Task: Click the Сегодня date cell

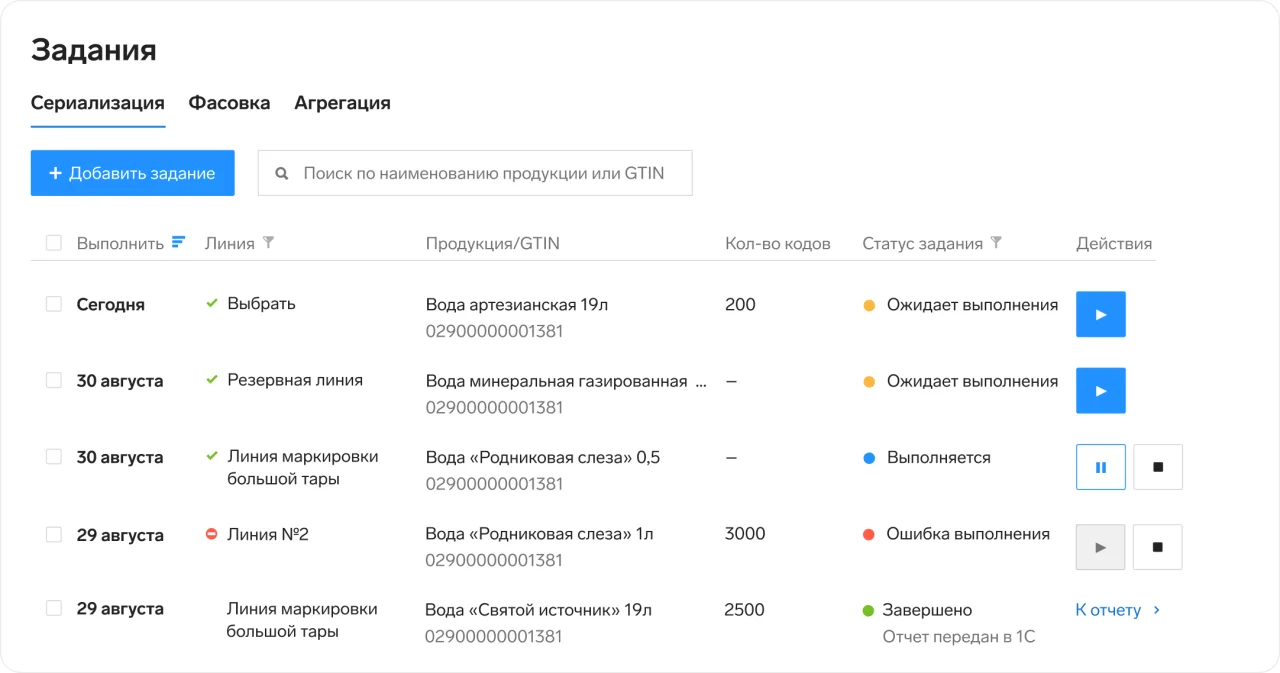Action: [111, 305]
